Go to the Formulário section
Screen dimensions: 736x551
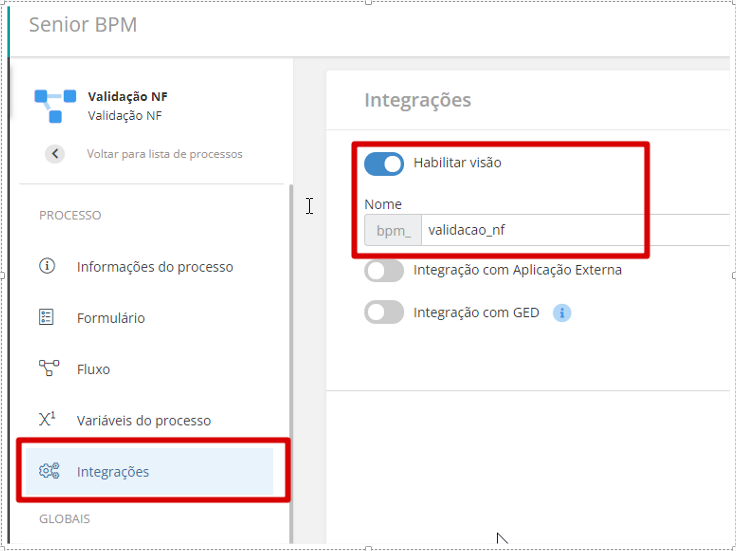pyautogui.click(x=111, y=318)
